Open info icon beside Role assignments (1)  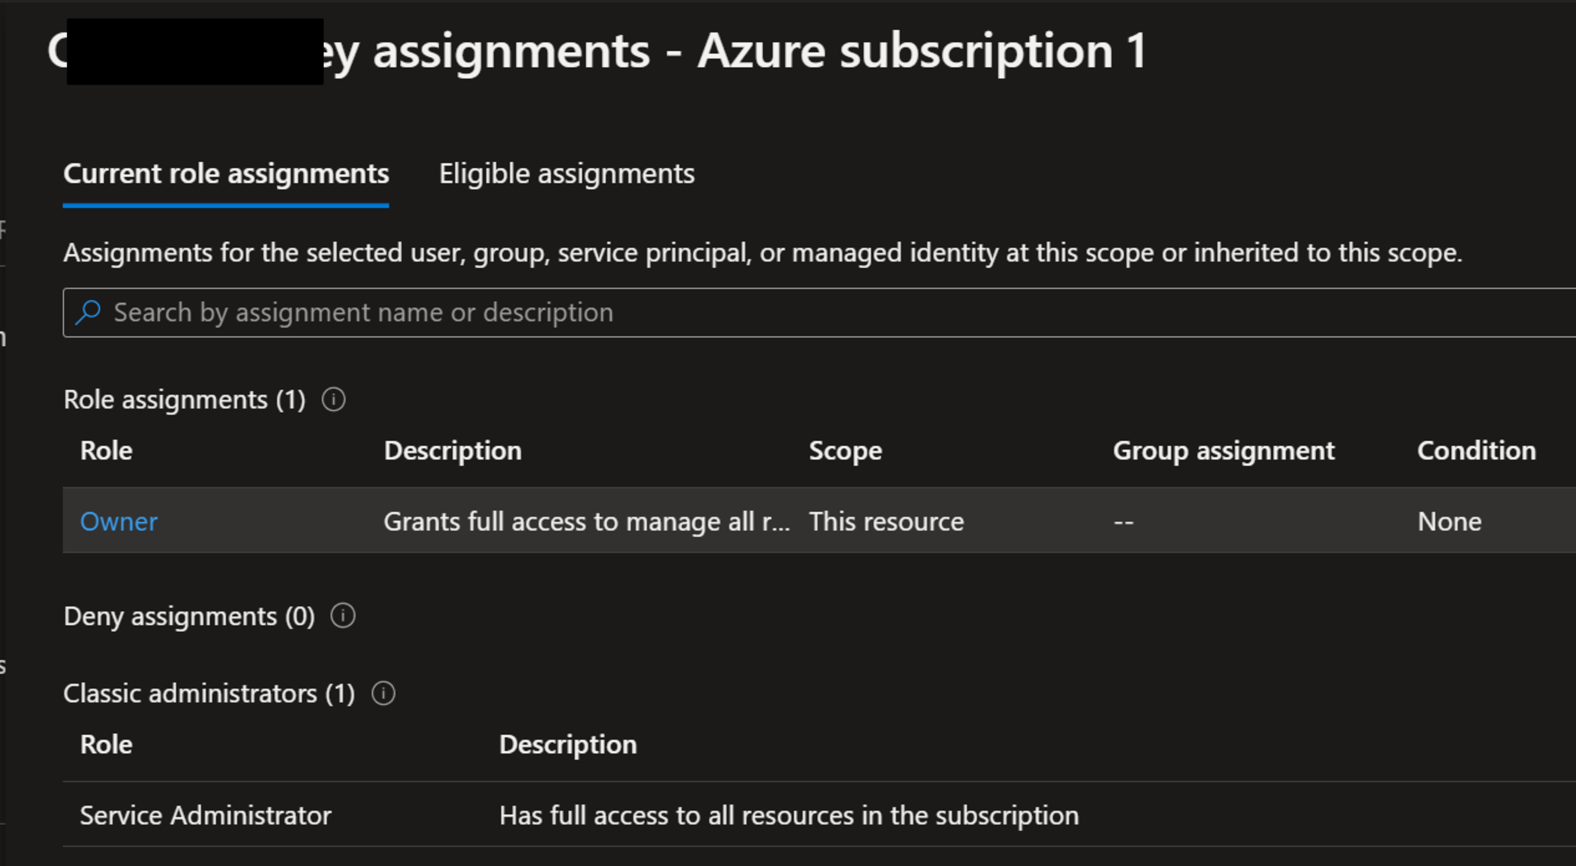click(x=334, y=399)
